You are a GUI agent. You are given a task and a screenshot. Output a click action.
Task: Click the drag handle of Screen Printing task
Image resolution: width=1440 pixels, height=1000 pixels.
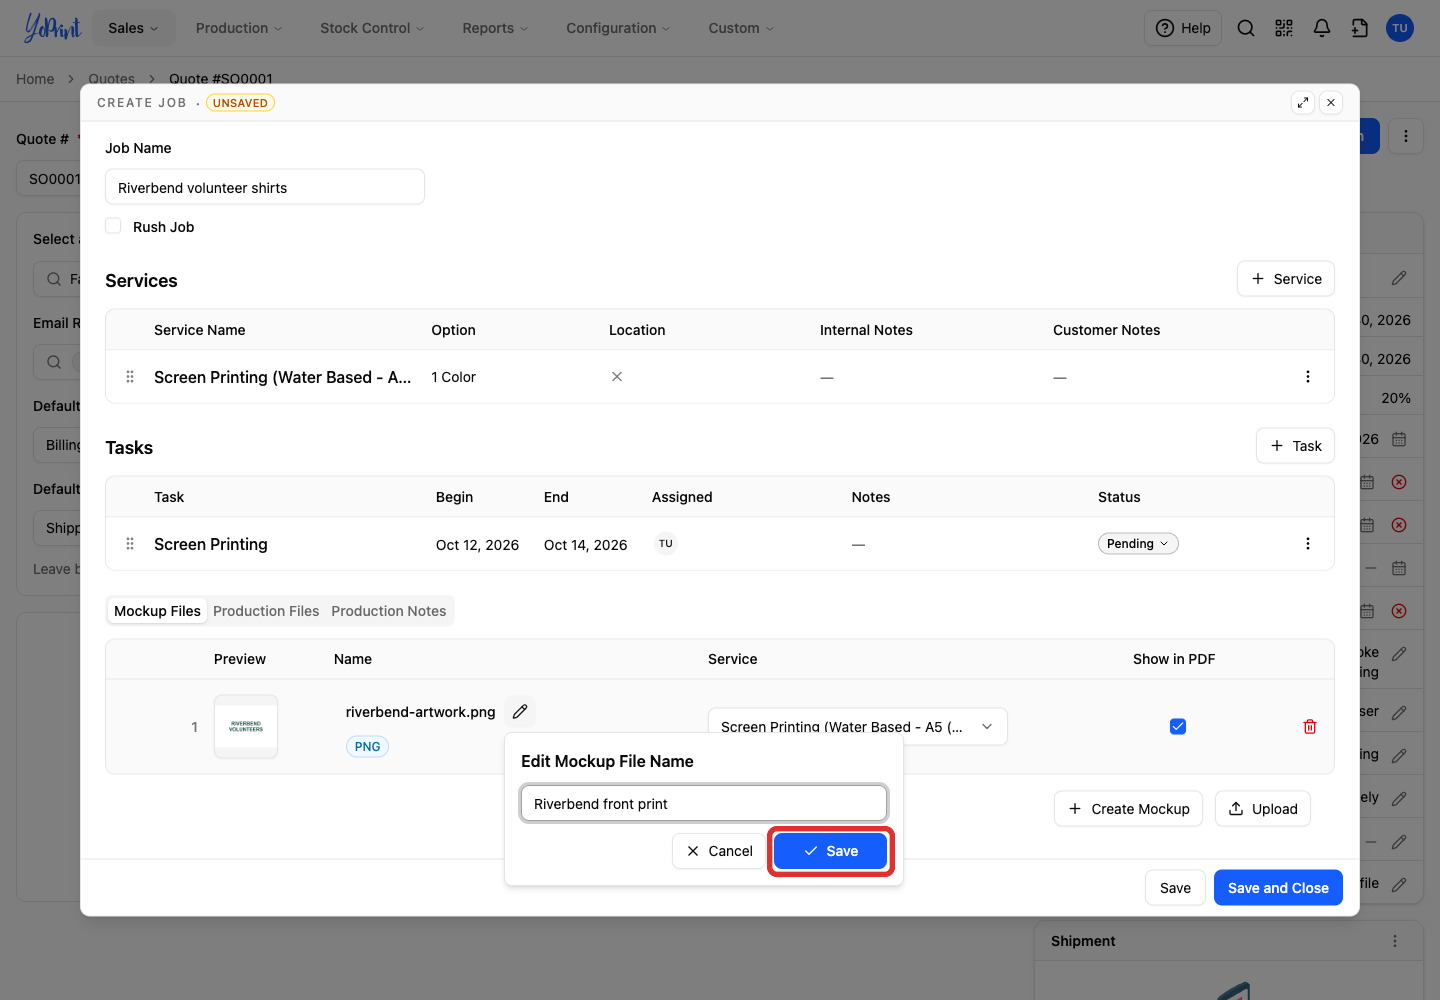point(130,544)
